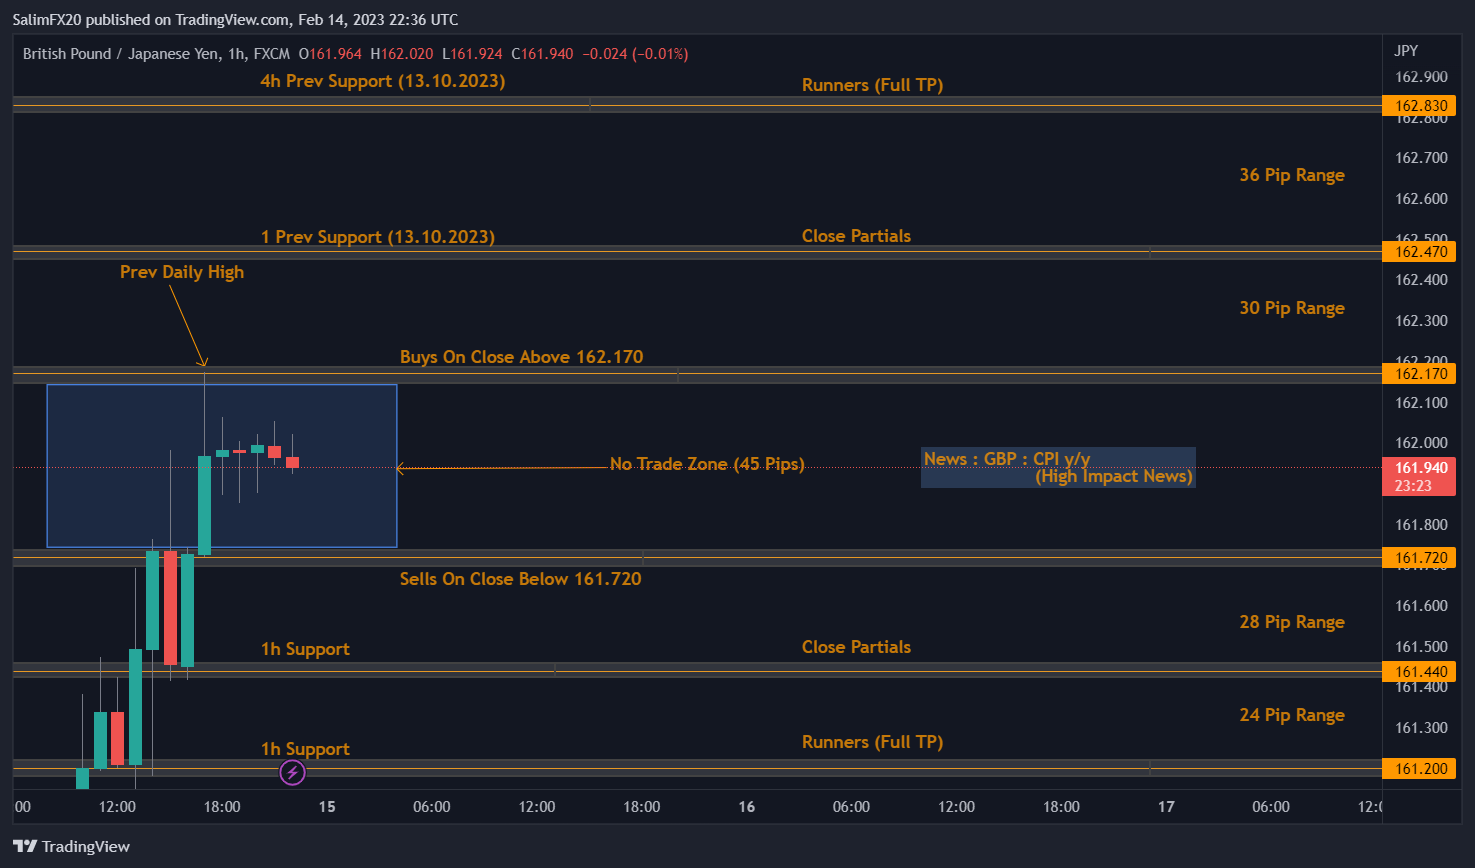Select the 36 Pip Range text
Screen dimensions: 1475x868
(x=1291, y=175)
